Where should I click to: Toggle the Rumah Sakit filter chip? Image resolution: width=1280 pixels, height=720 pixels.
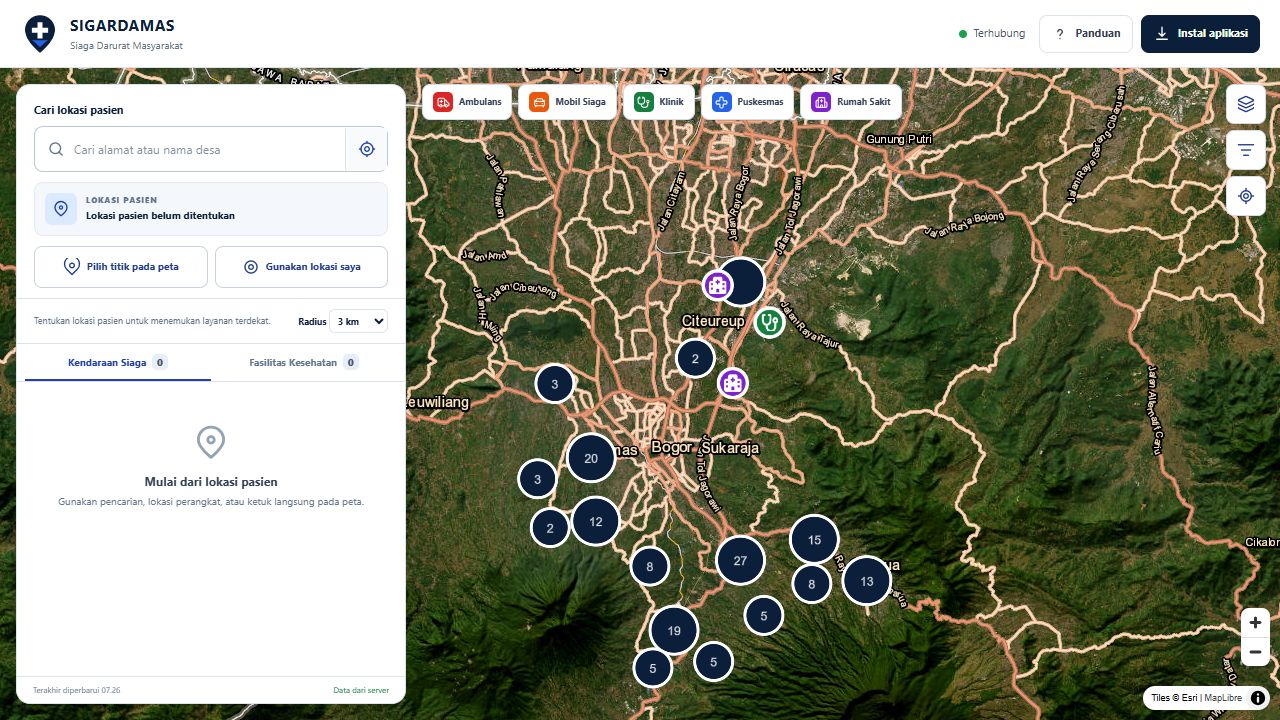coord(851,102)
